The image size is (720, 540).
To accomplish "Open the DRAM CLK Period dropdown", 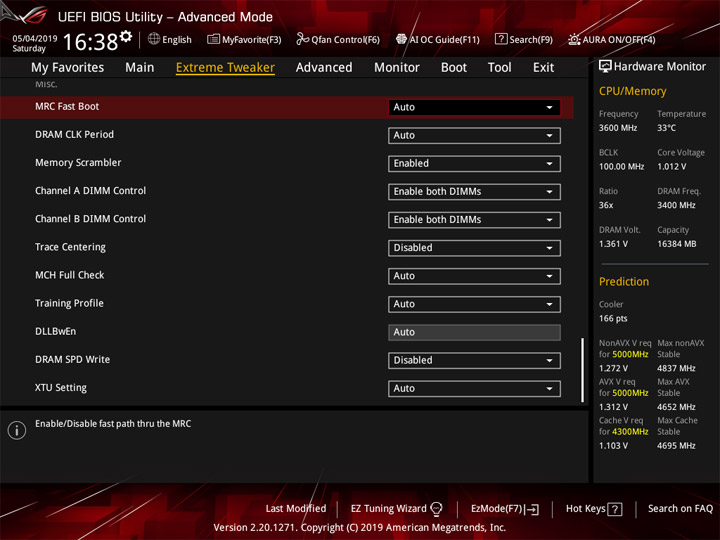I will (x=474, y=135).
